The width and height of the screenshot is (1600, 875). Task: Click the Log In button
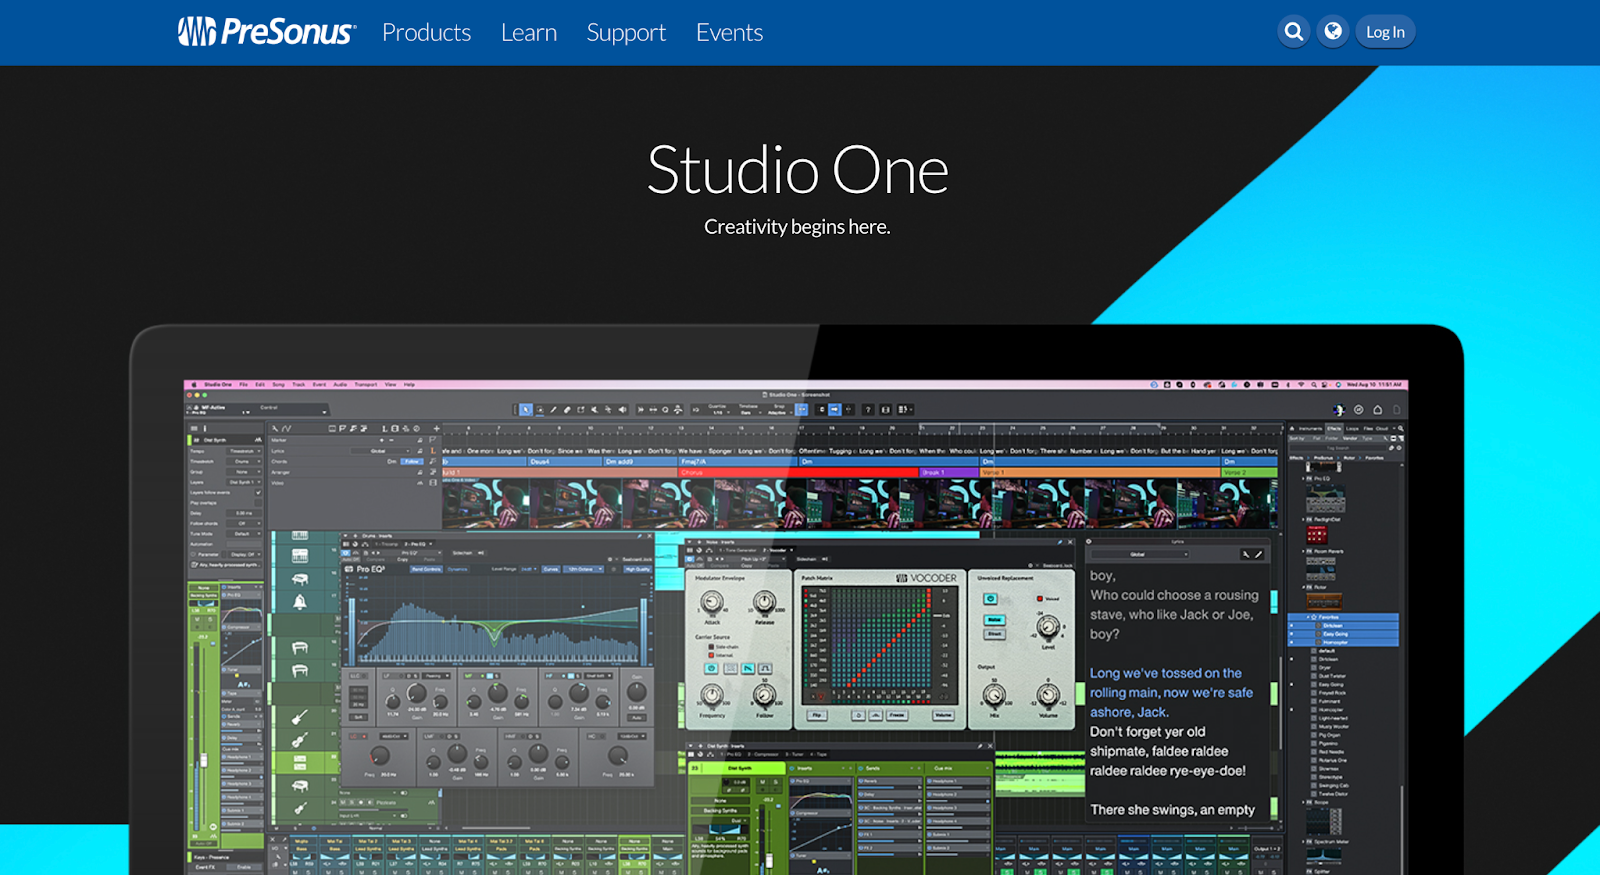tap(1385, 32)
